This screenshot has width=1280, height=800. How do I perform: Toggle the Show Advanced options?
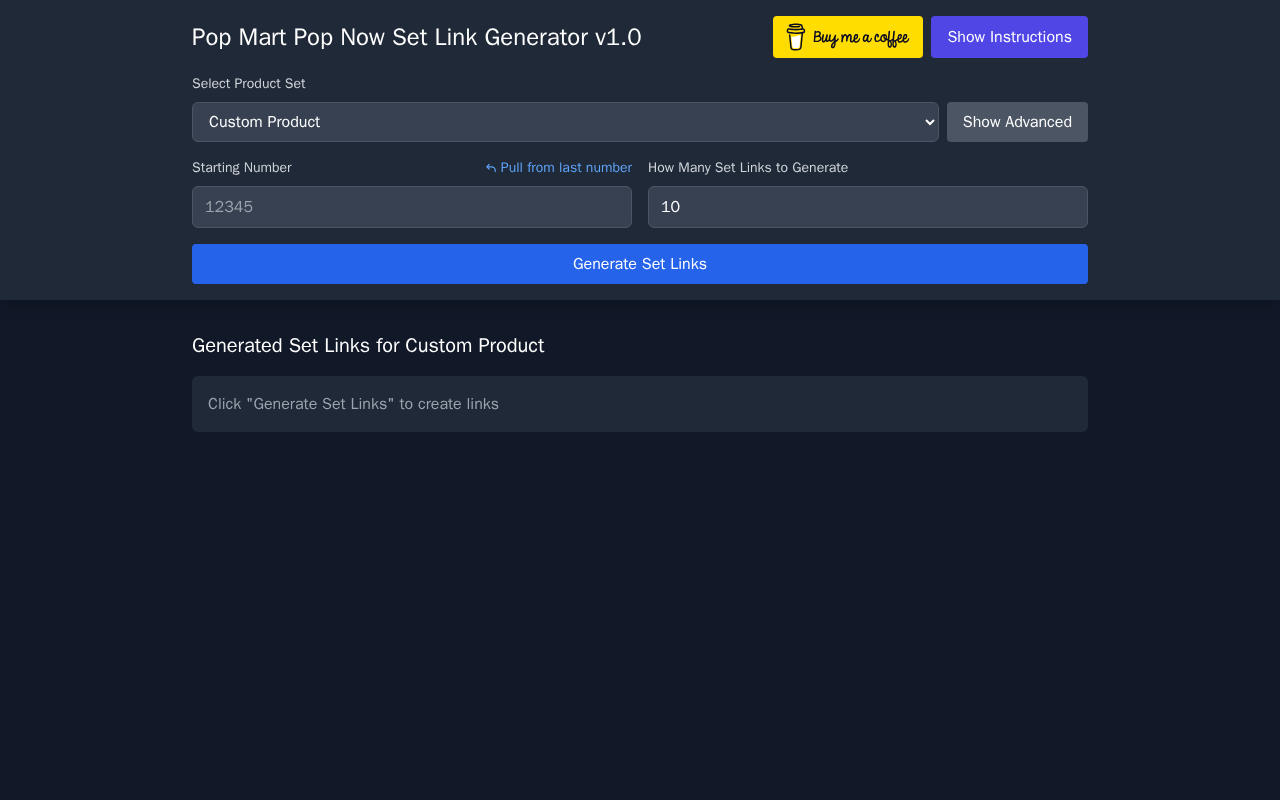coord(1017,122)
